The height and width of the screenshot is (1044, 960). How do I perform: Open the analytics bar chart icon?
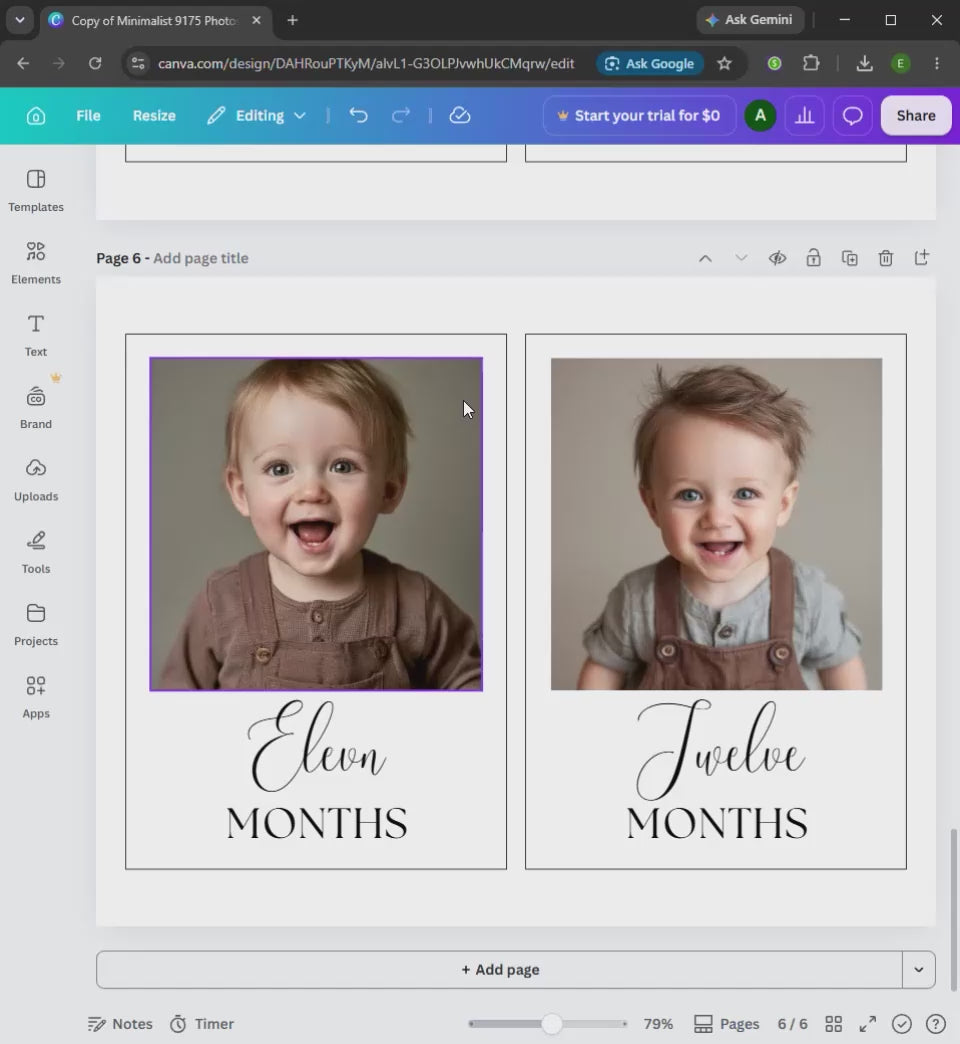click(804, 116)
